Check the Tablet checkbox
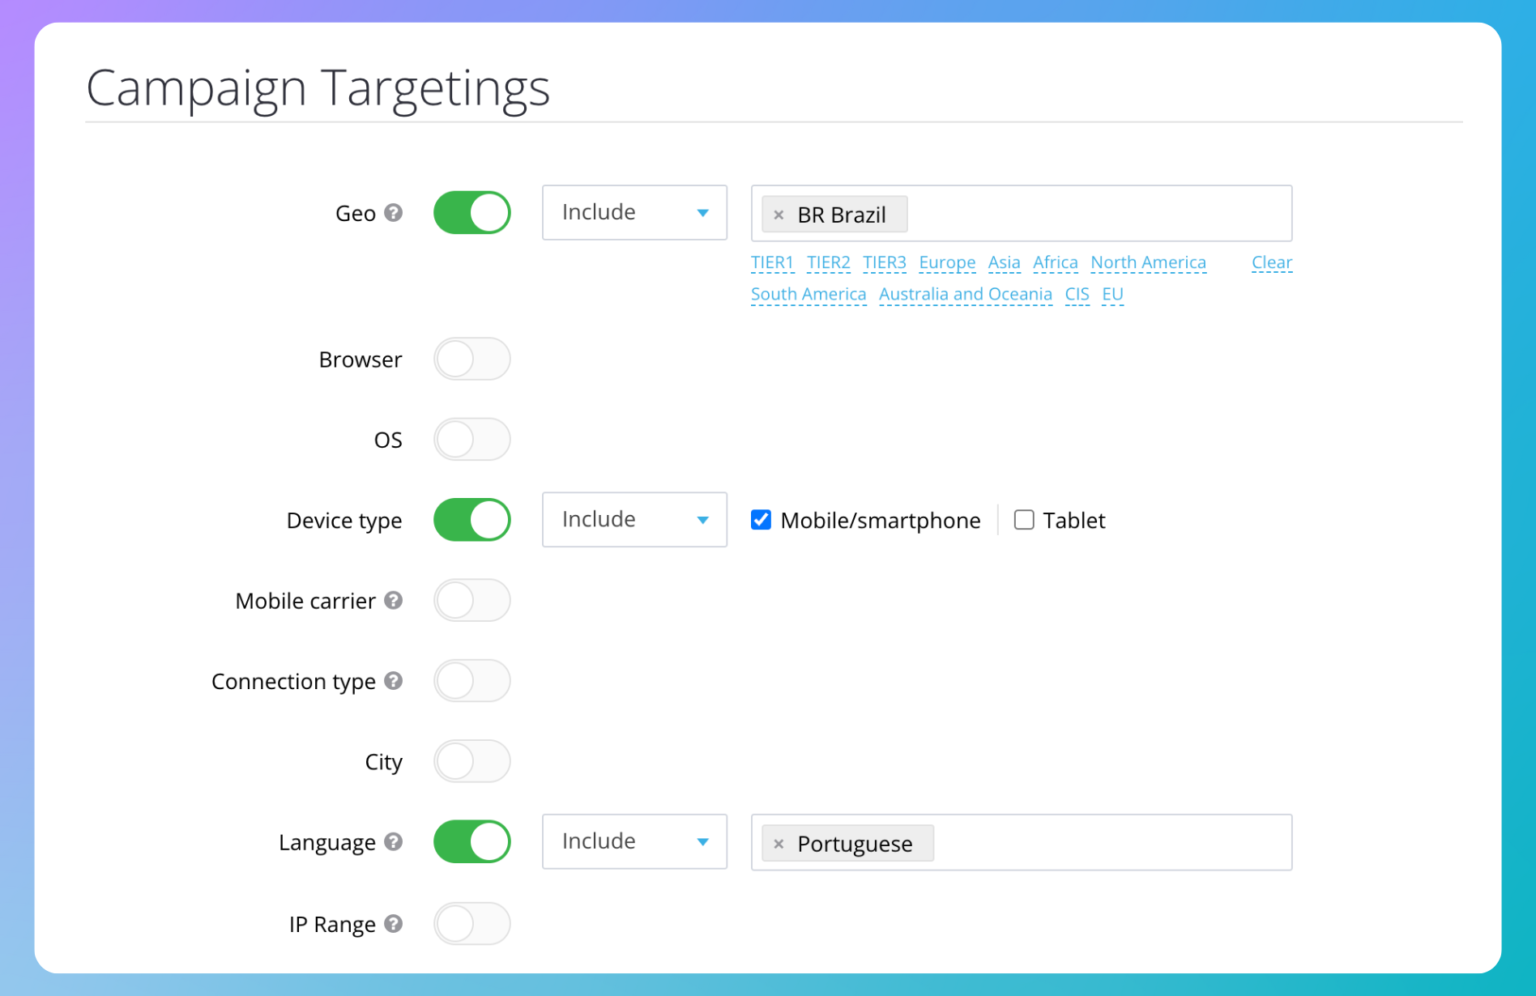Screen dimensions: 1536x996 pos(1024,520)
